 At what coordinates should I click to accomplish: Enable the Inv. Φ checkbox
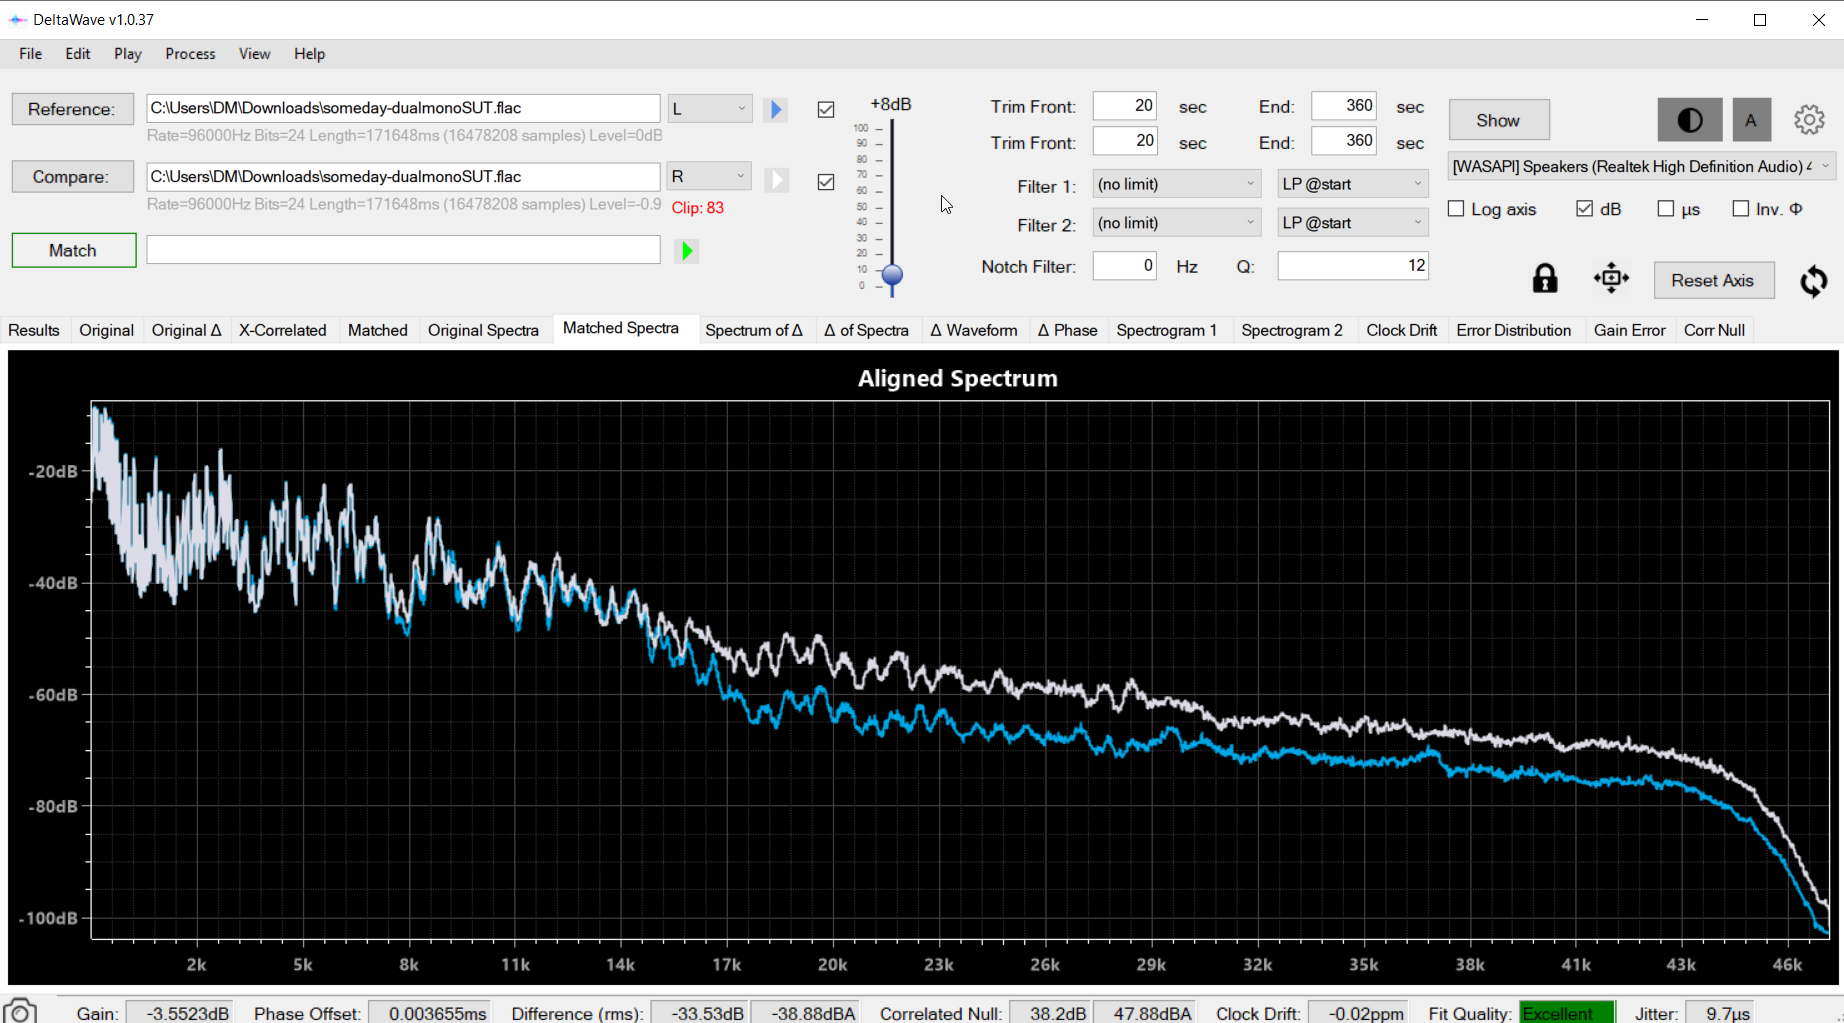point(1741,209)
